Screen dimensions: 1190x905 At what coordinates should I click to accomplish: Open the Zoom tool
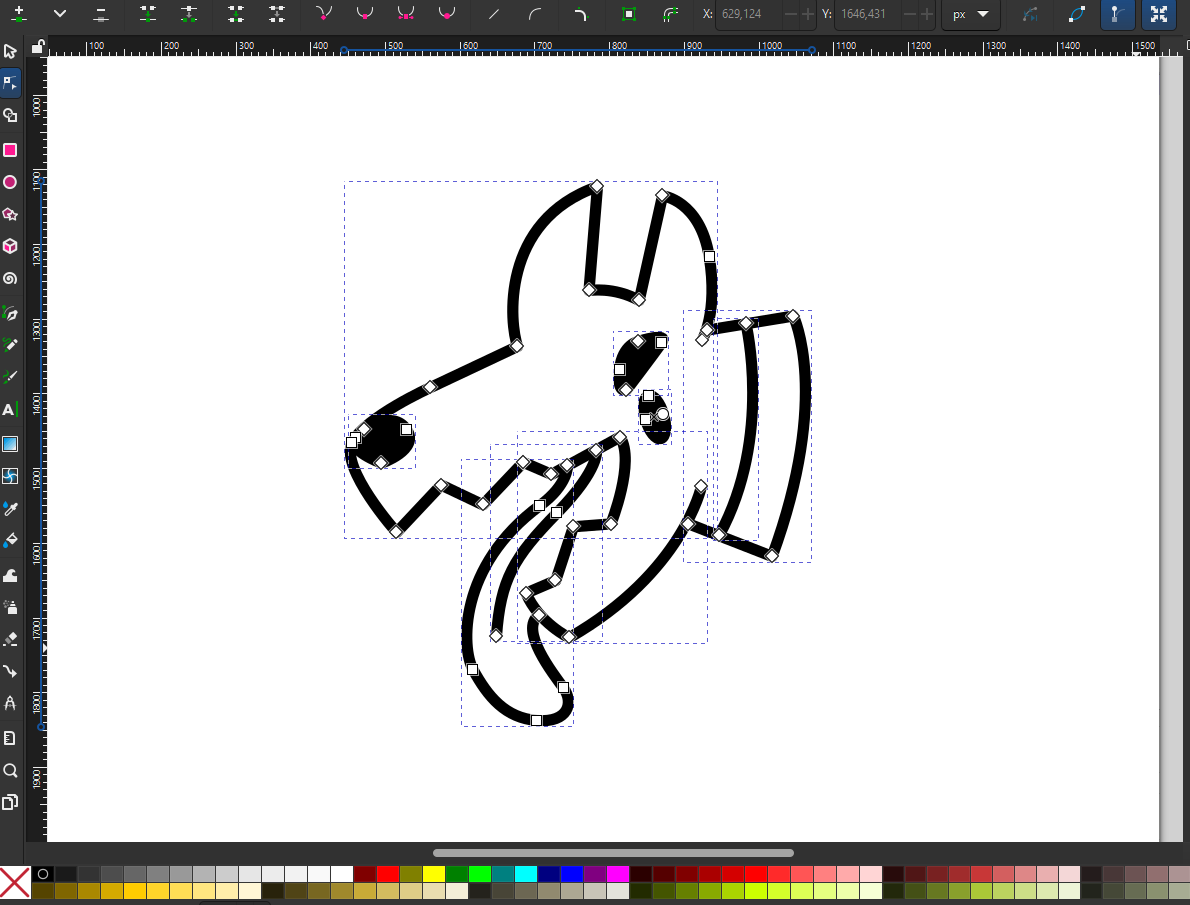point(10,770)
